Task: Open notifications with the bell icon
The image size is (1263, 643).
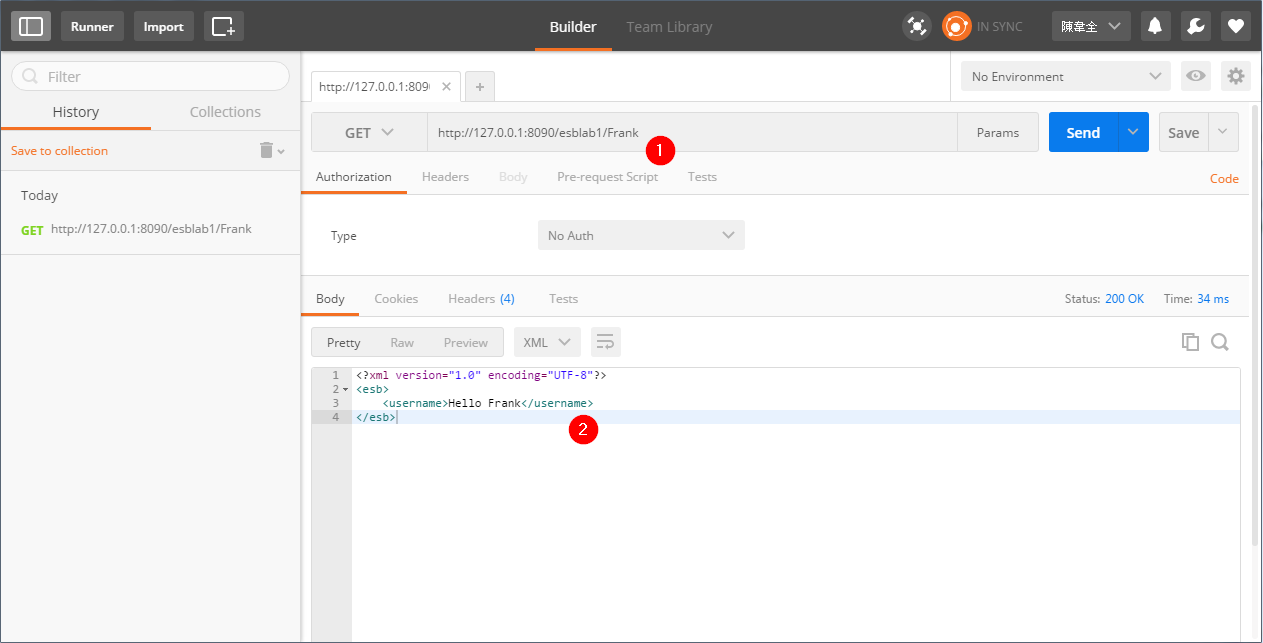Action: (x=1155, y=26)
